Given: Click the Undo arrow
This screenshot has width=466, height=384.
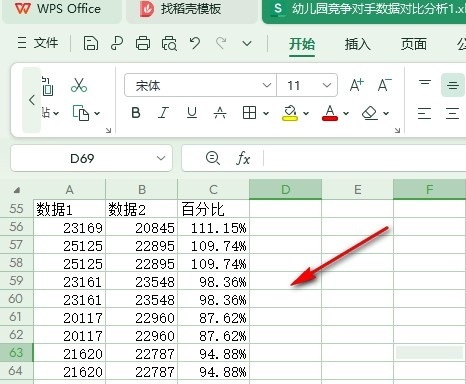Looking at the screenshot, I should [195, 43].
